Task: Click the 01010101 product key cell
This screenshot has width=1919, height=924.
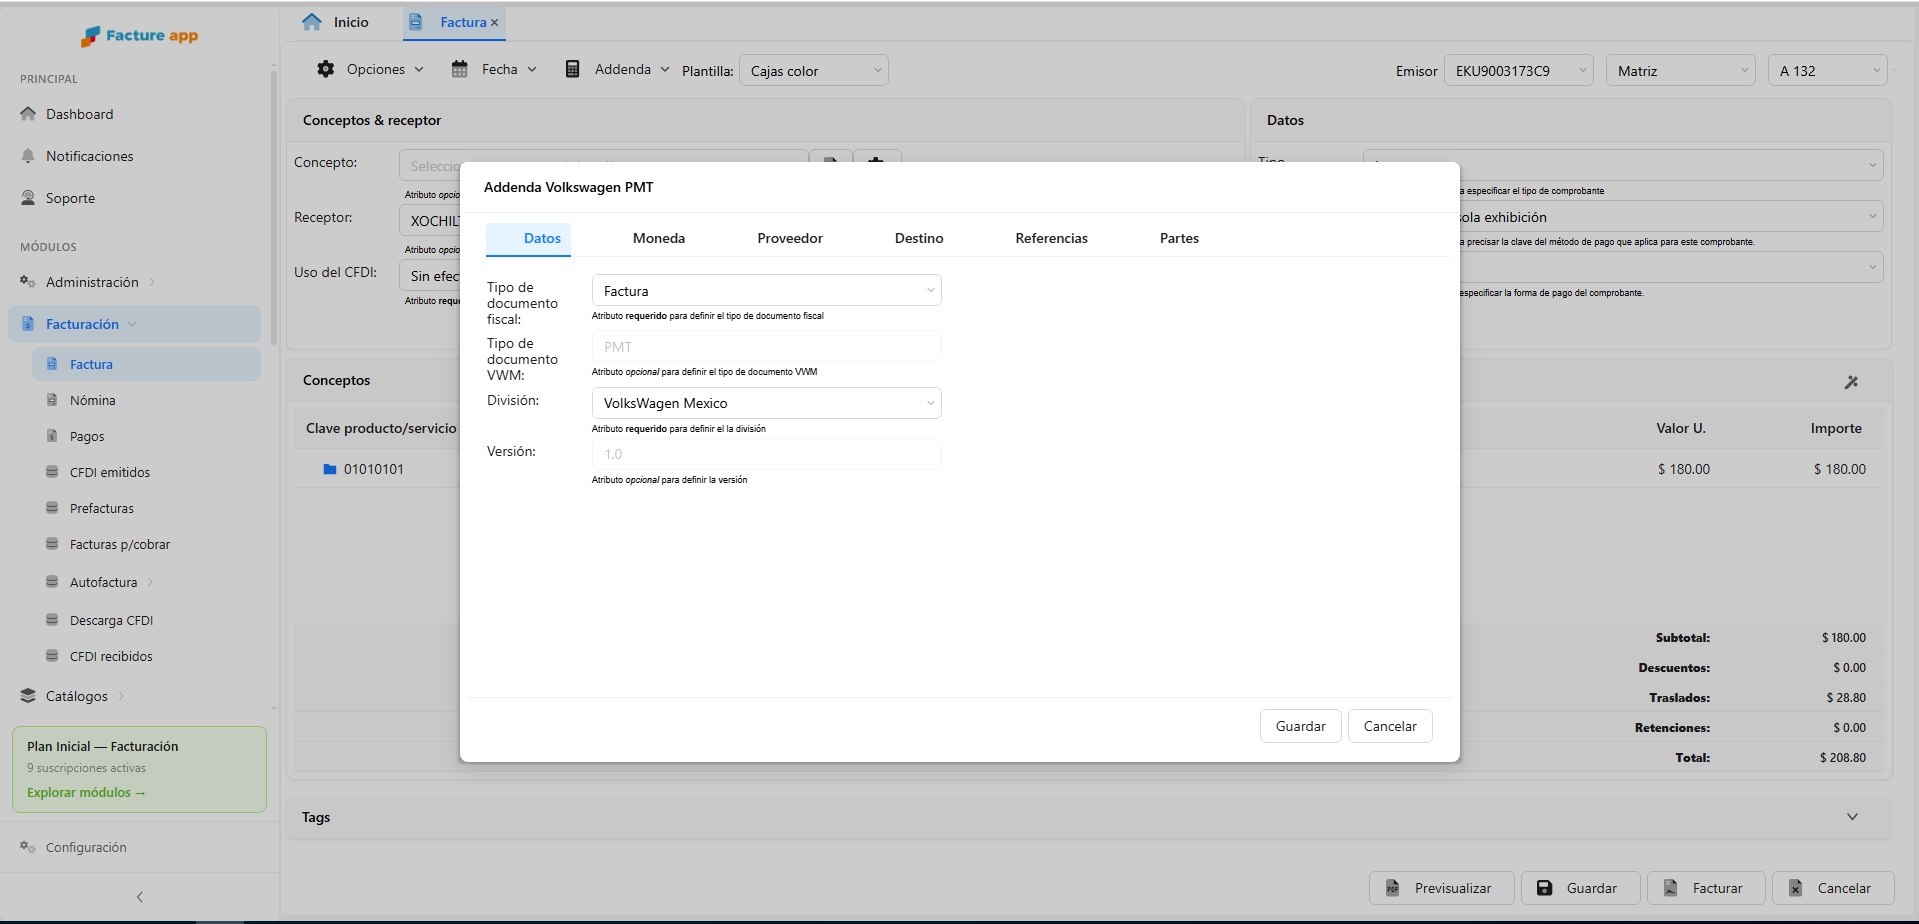Action: click(x=374, y=469)
